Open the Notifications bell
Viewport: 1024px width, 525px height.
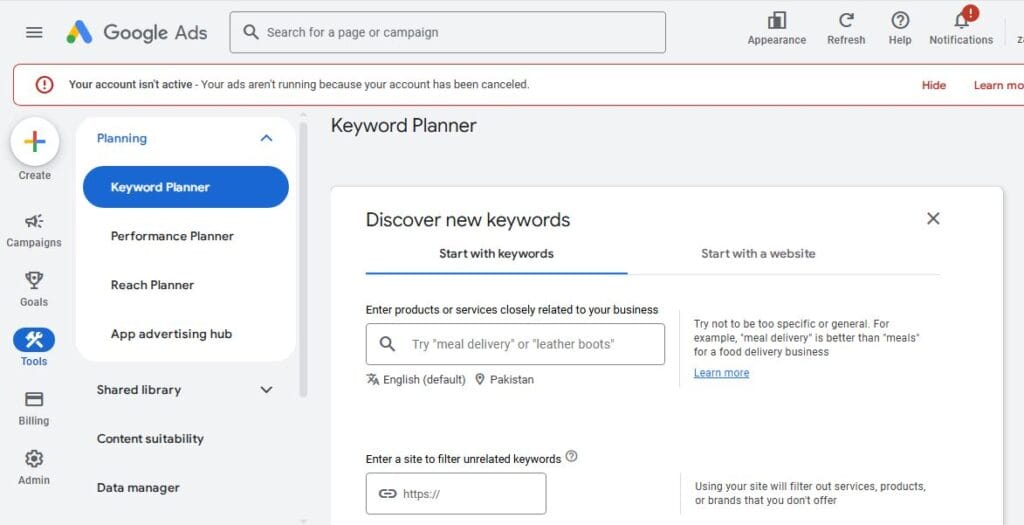(961, 21)
